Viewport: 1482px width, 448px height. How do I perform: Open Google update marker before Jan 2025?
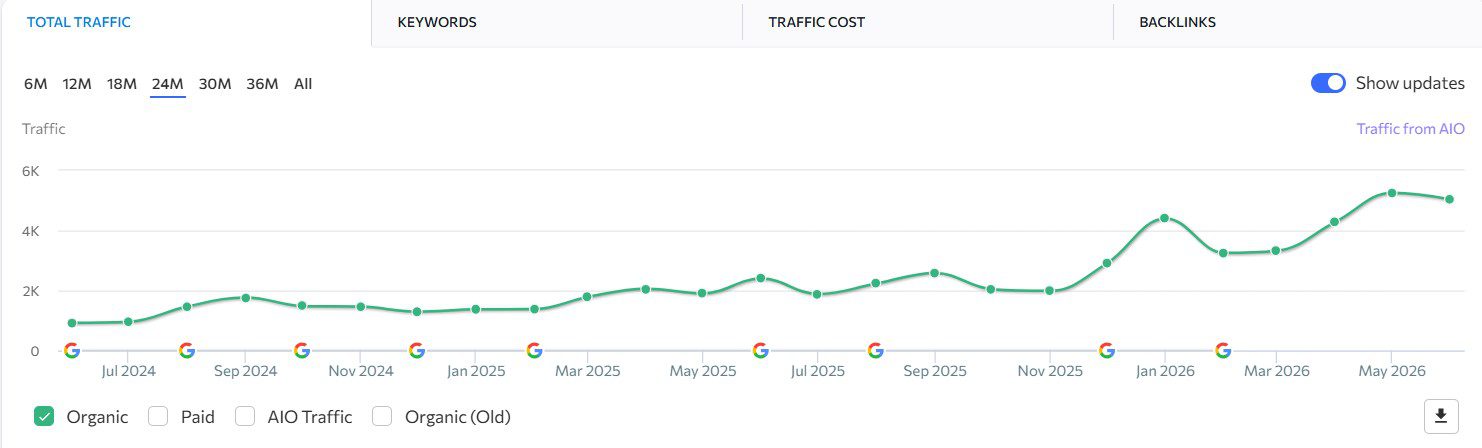point(417,350)
